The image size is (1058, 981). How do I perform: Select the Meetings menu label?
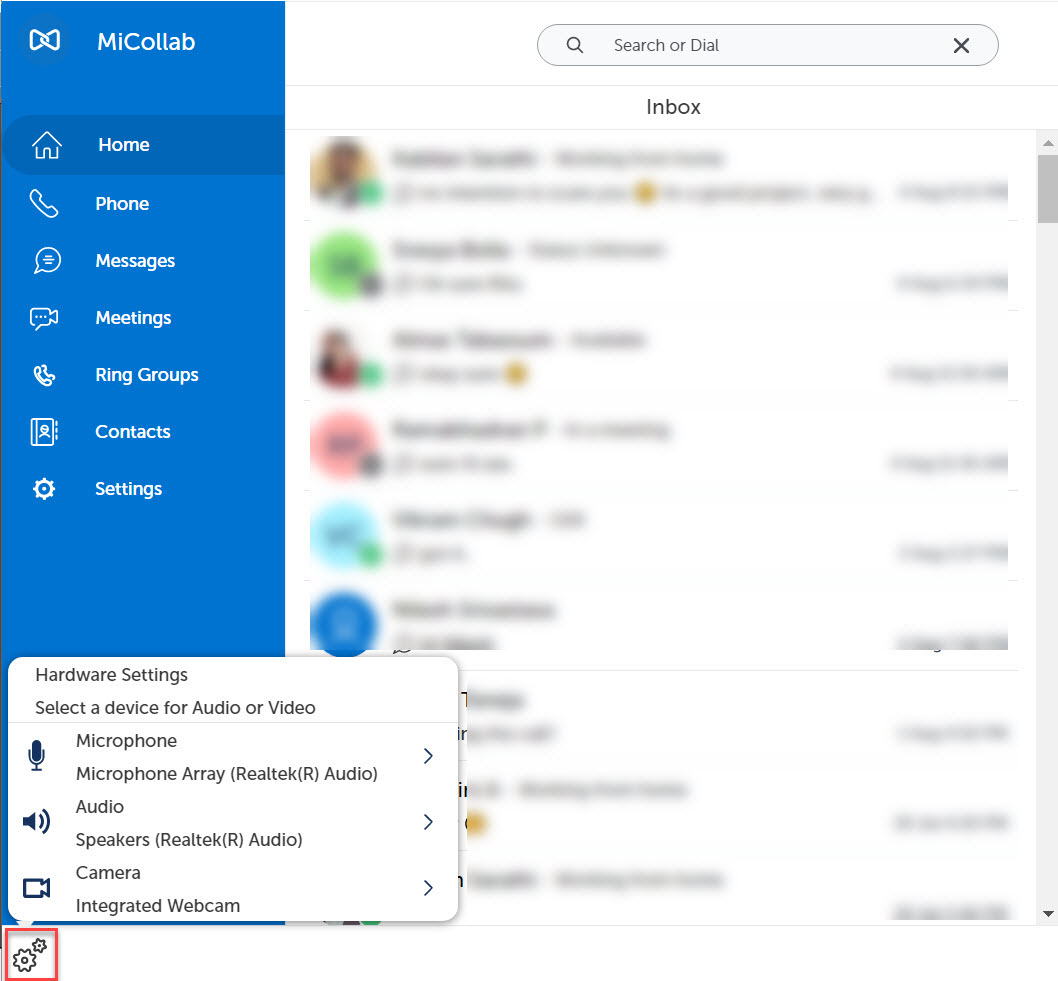pos(133,318)
